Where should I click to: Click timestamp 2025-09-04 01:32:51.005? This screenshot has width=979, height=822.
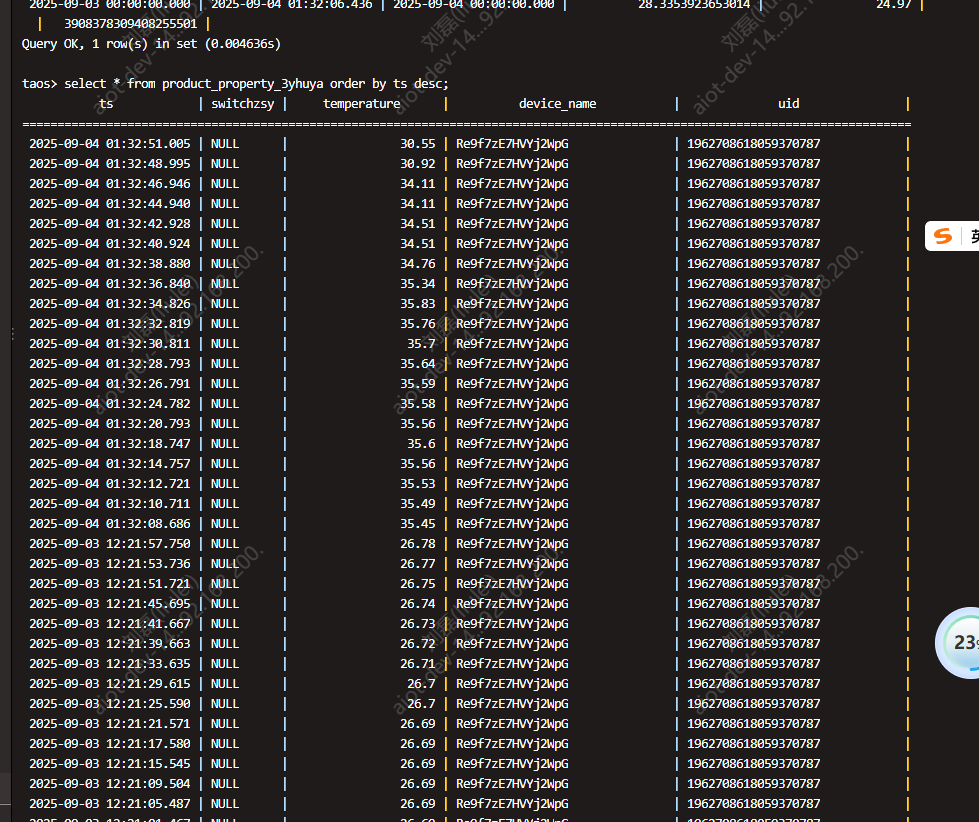coord(109,144)
